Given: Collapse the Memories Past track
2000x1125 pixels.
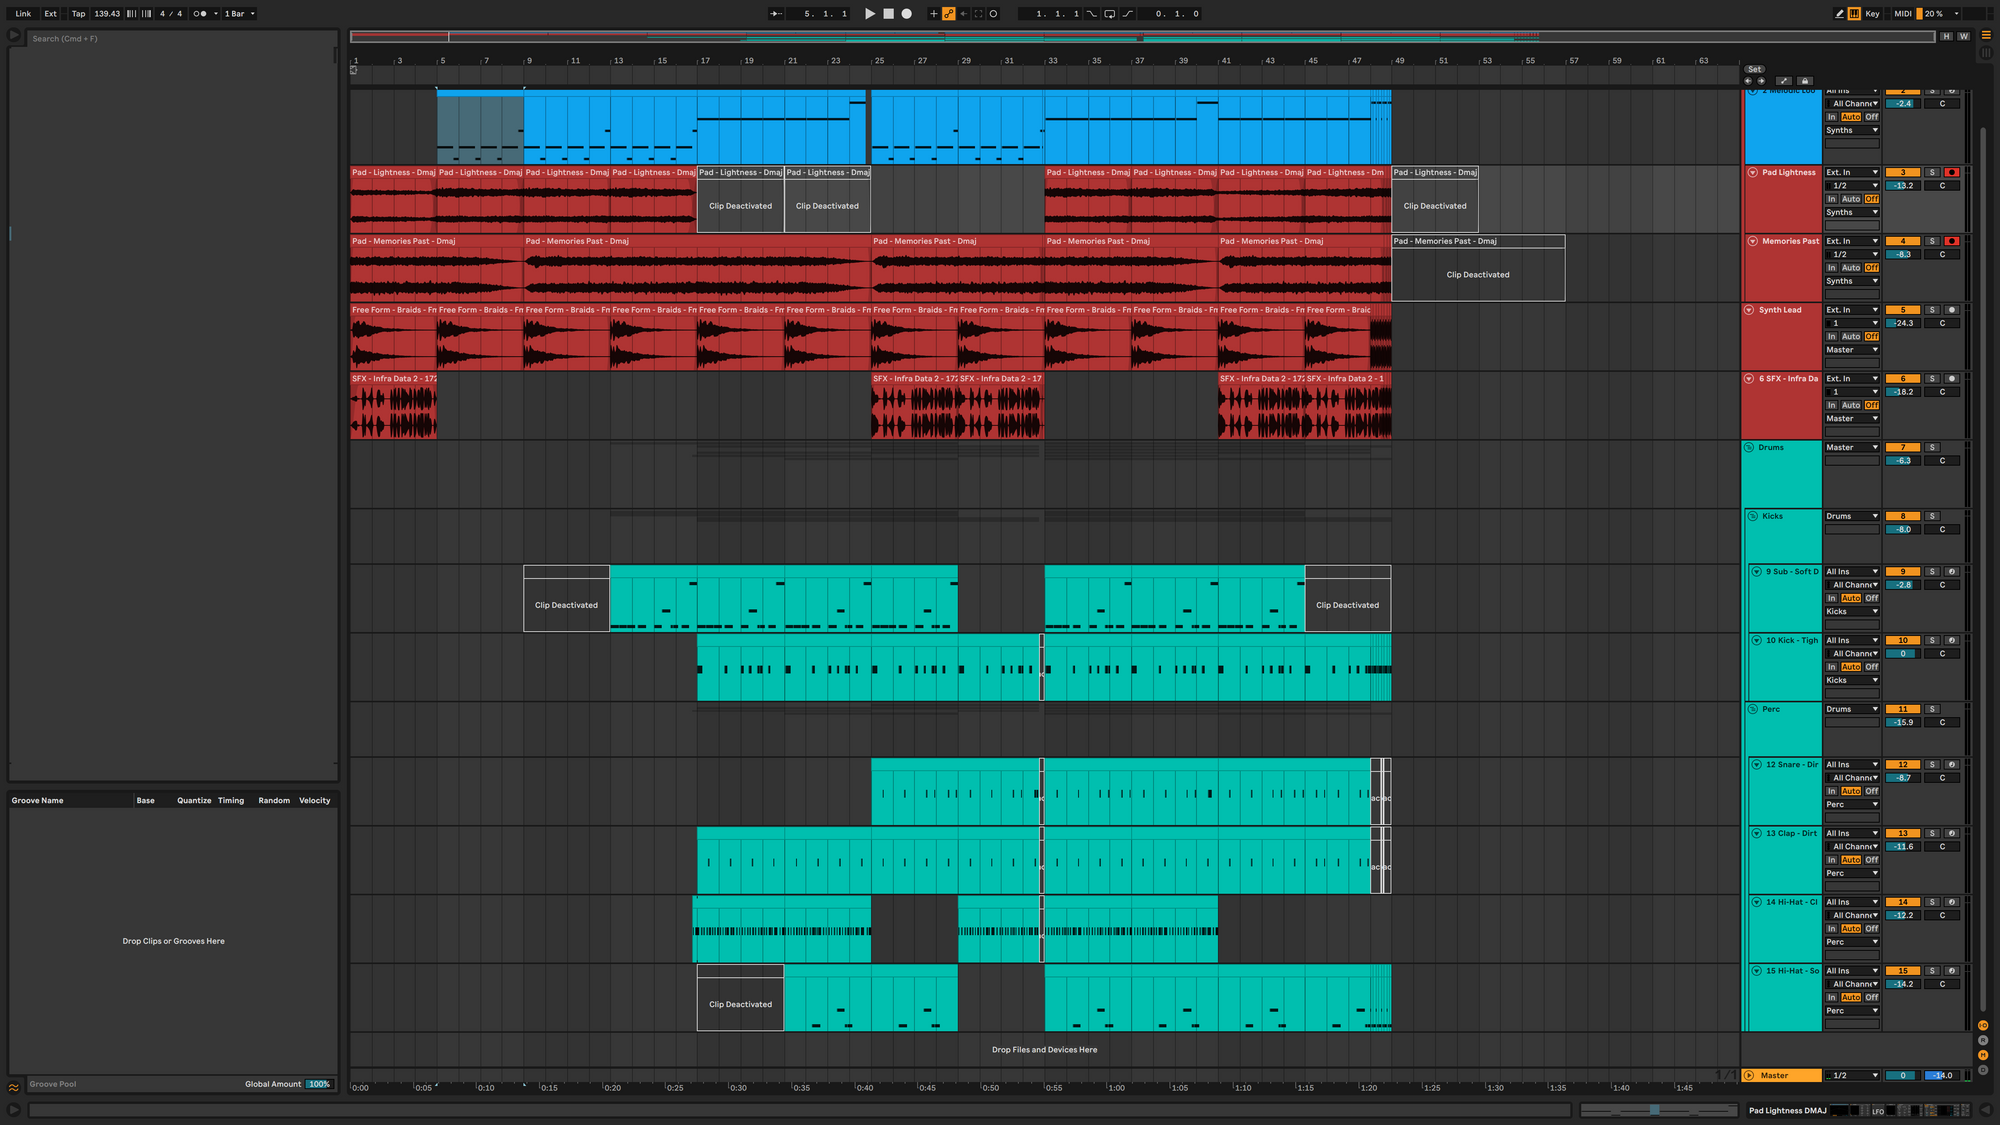Looking at the screenshot, I should [x=1753, y=241].
